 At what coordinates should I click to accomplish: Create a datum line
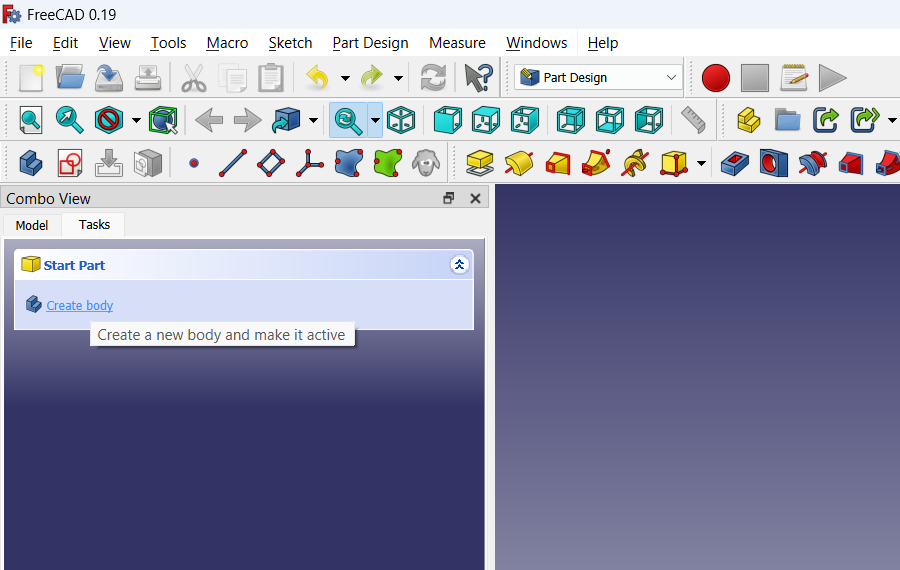233,164
